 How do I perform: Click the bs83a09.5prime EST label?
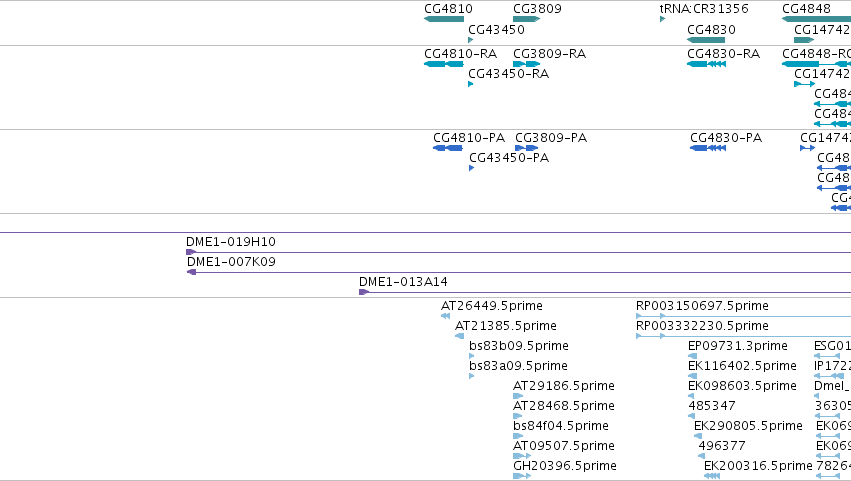tap(518, 366)
